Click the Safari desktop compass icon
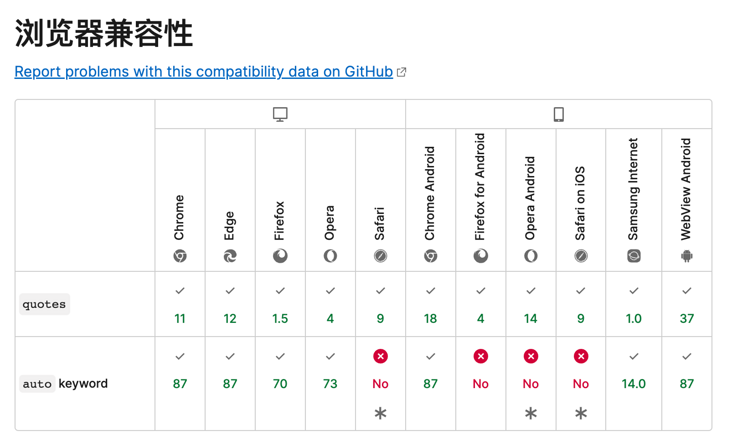The image size is (732, 436). point(380,256)
